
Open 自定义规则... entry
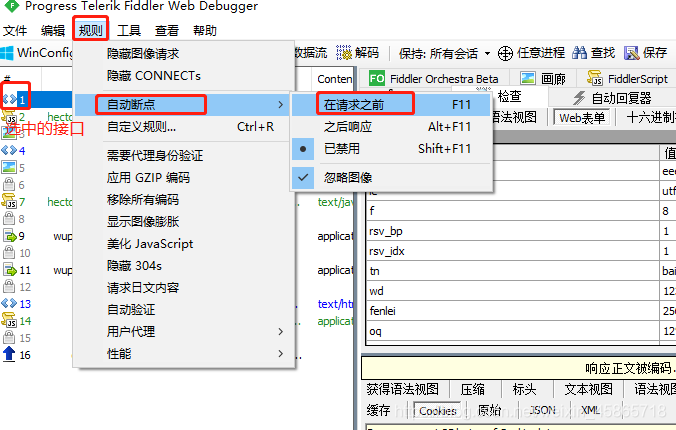pos(183,126)
